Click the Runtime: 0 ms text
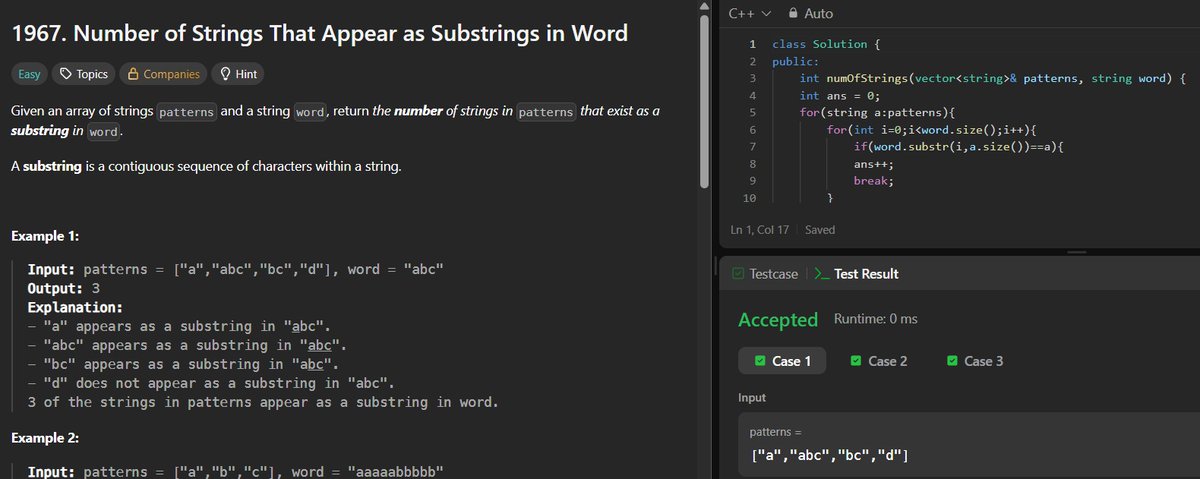Image resolution: width=1200 pixels, height=479 pixels. coord(875,319)
